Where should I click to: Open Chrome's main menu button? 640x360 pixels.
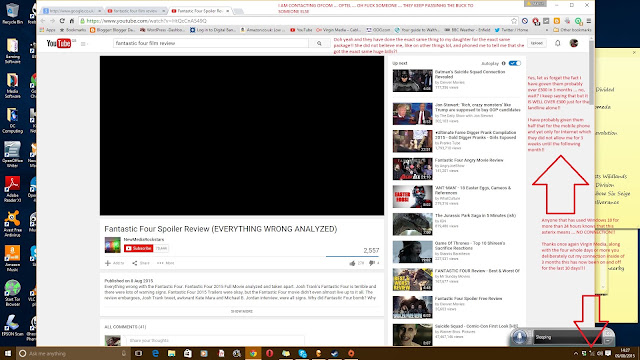coord(589,21)
